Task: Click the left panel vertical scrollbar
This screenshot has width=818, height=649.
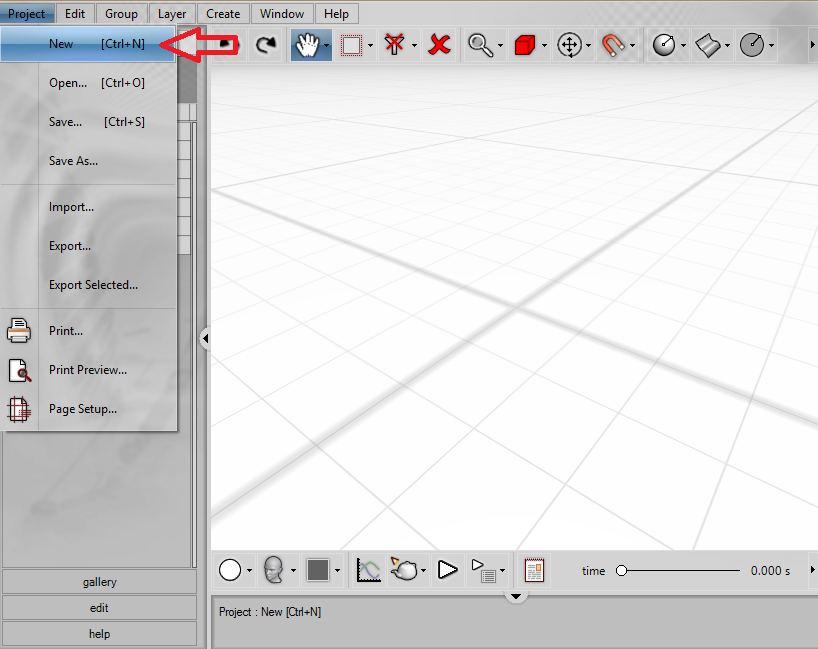Action: 194,344
